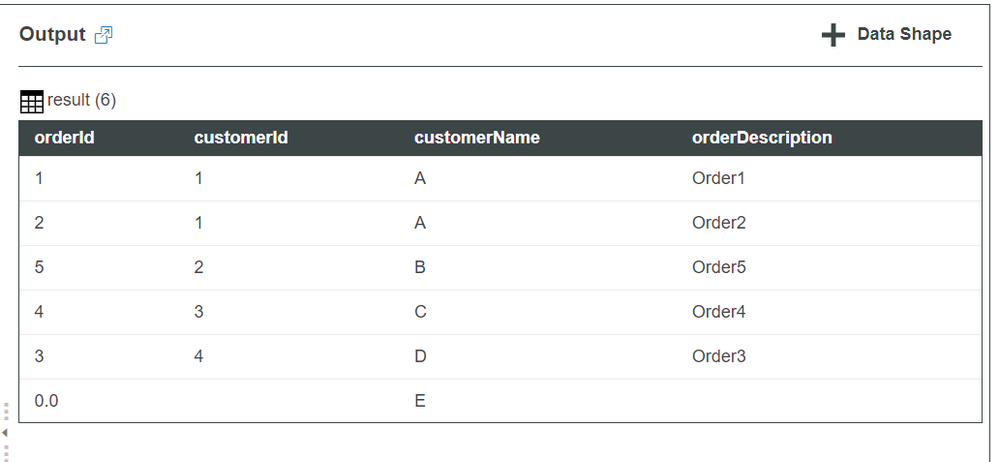Click the Order5 description cell

(718, 267)
